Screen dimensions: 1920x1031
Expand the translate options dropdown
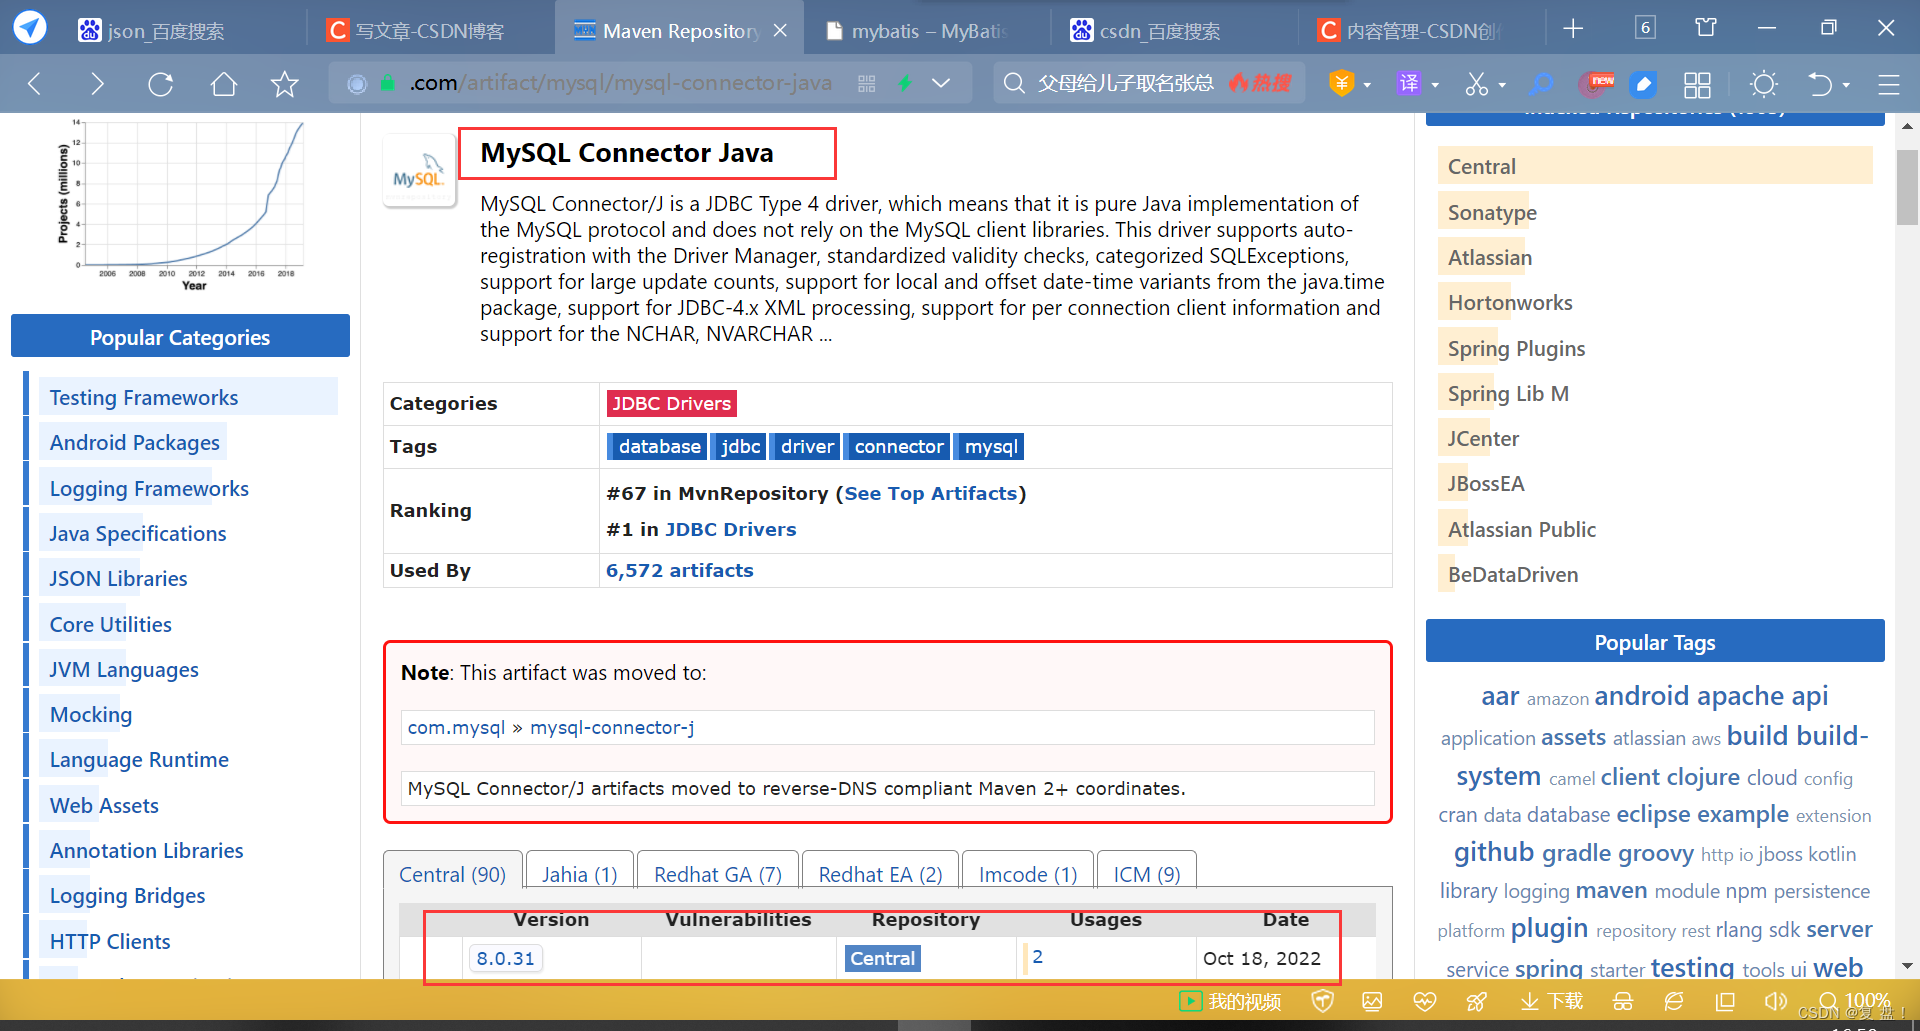tap(1435, 85)
